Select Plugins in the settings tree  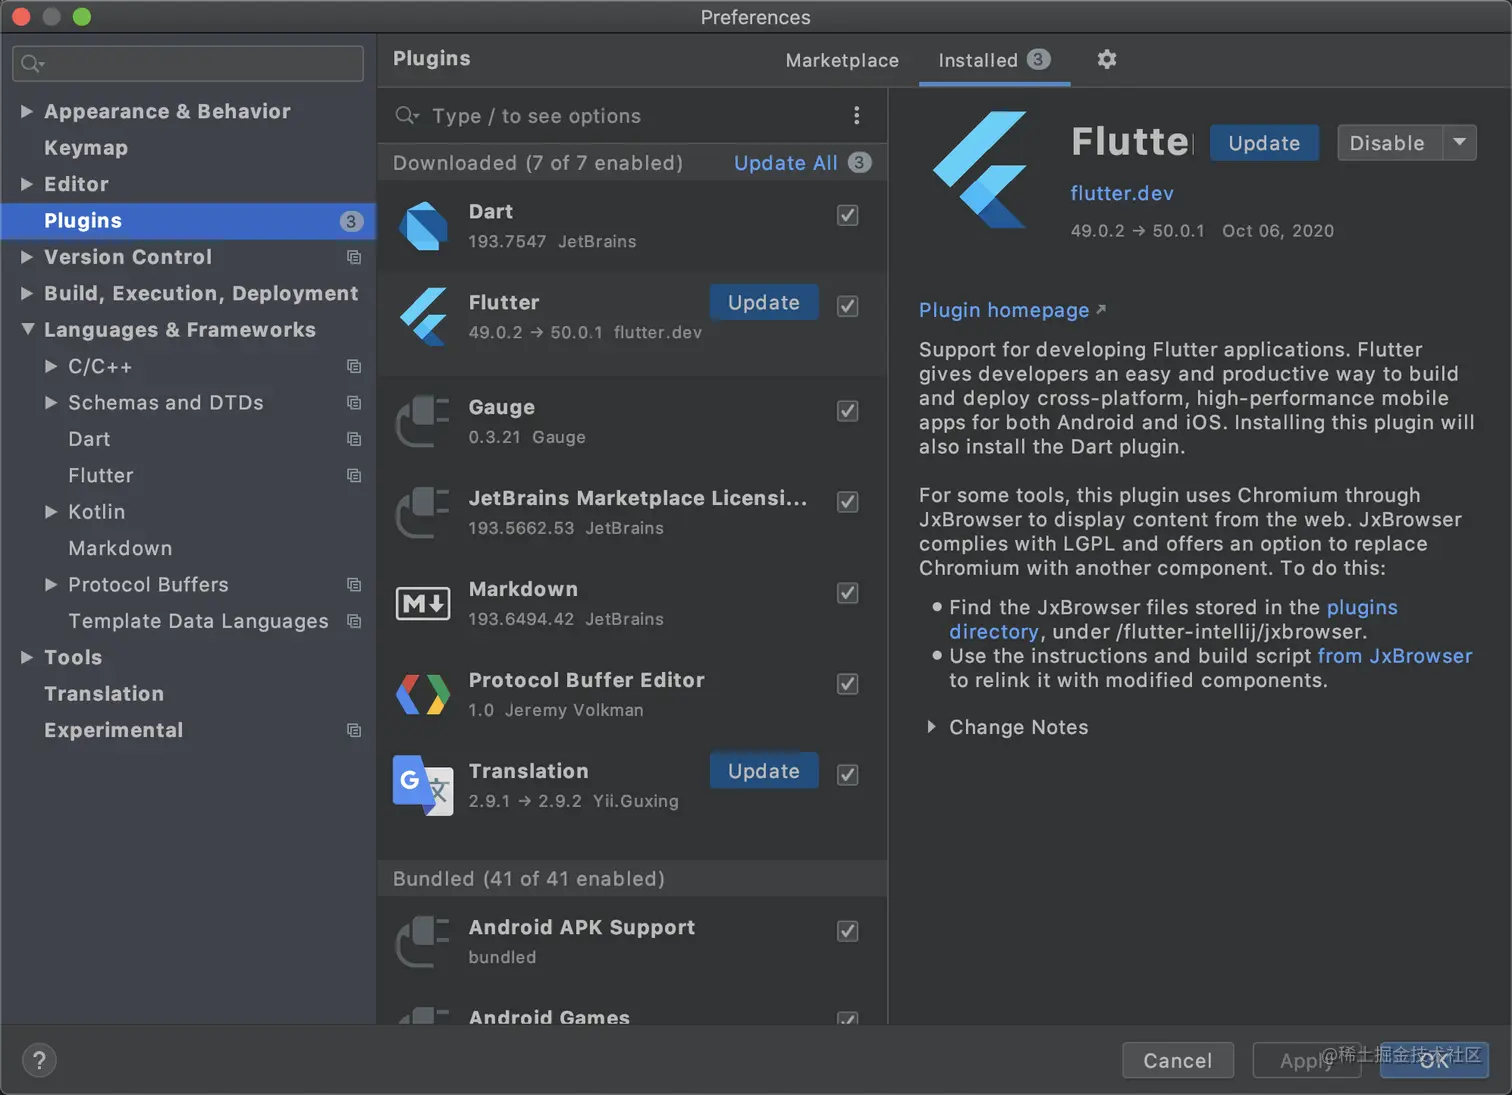pyautogui.click(x=188, y=221)
